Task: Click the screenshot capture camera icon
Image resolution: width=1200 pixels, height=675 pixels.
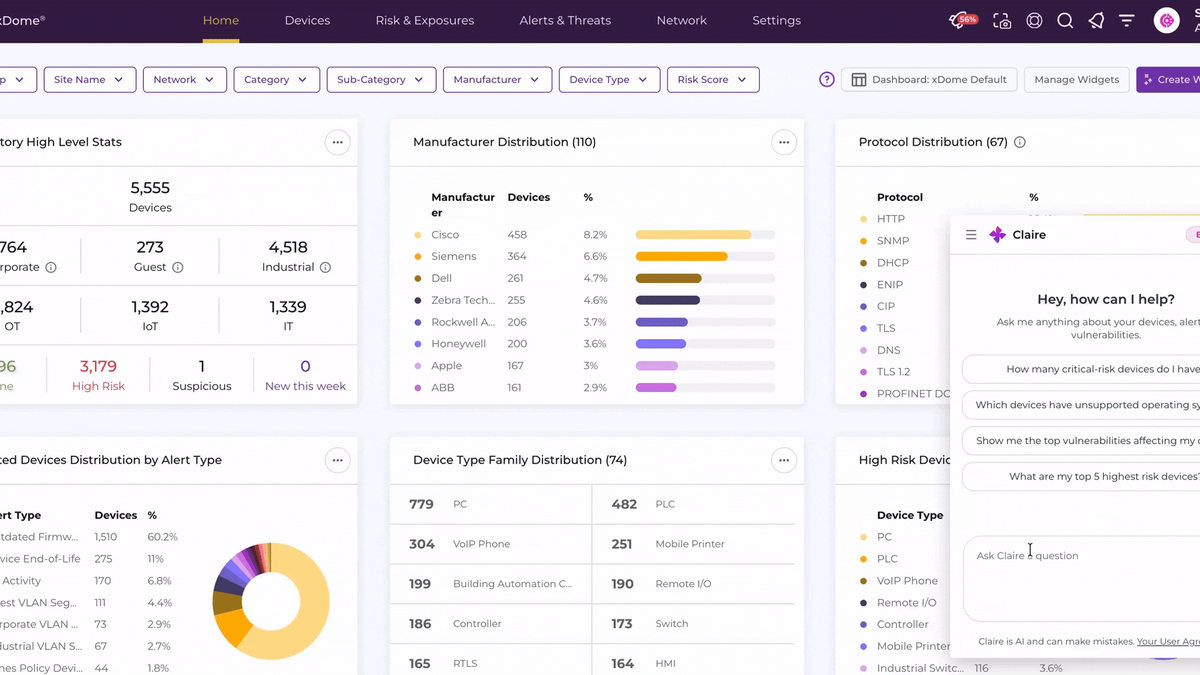Action: click(1002, 21)
